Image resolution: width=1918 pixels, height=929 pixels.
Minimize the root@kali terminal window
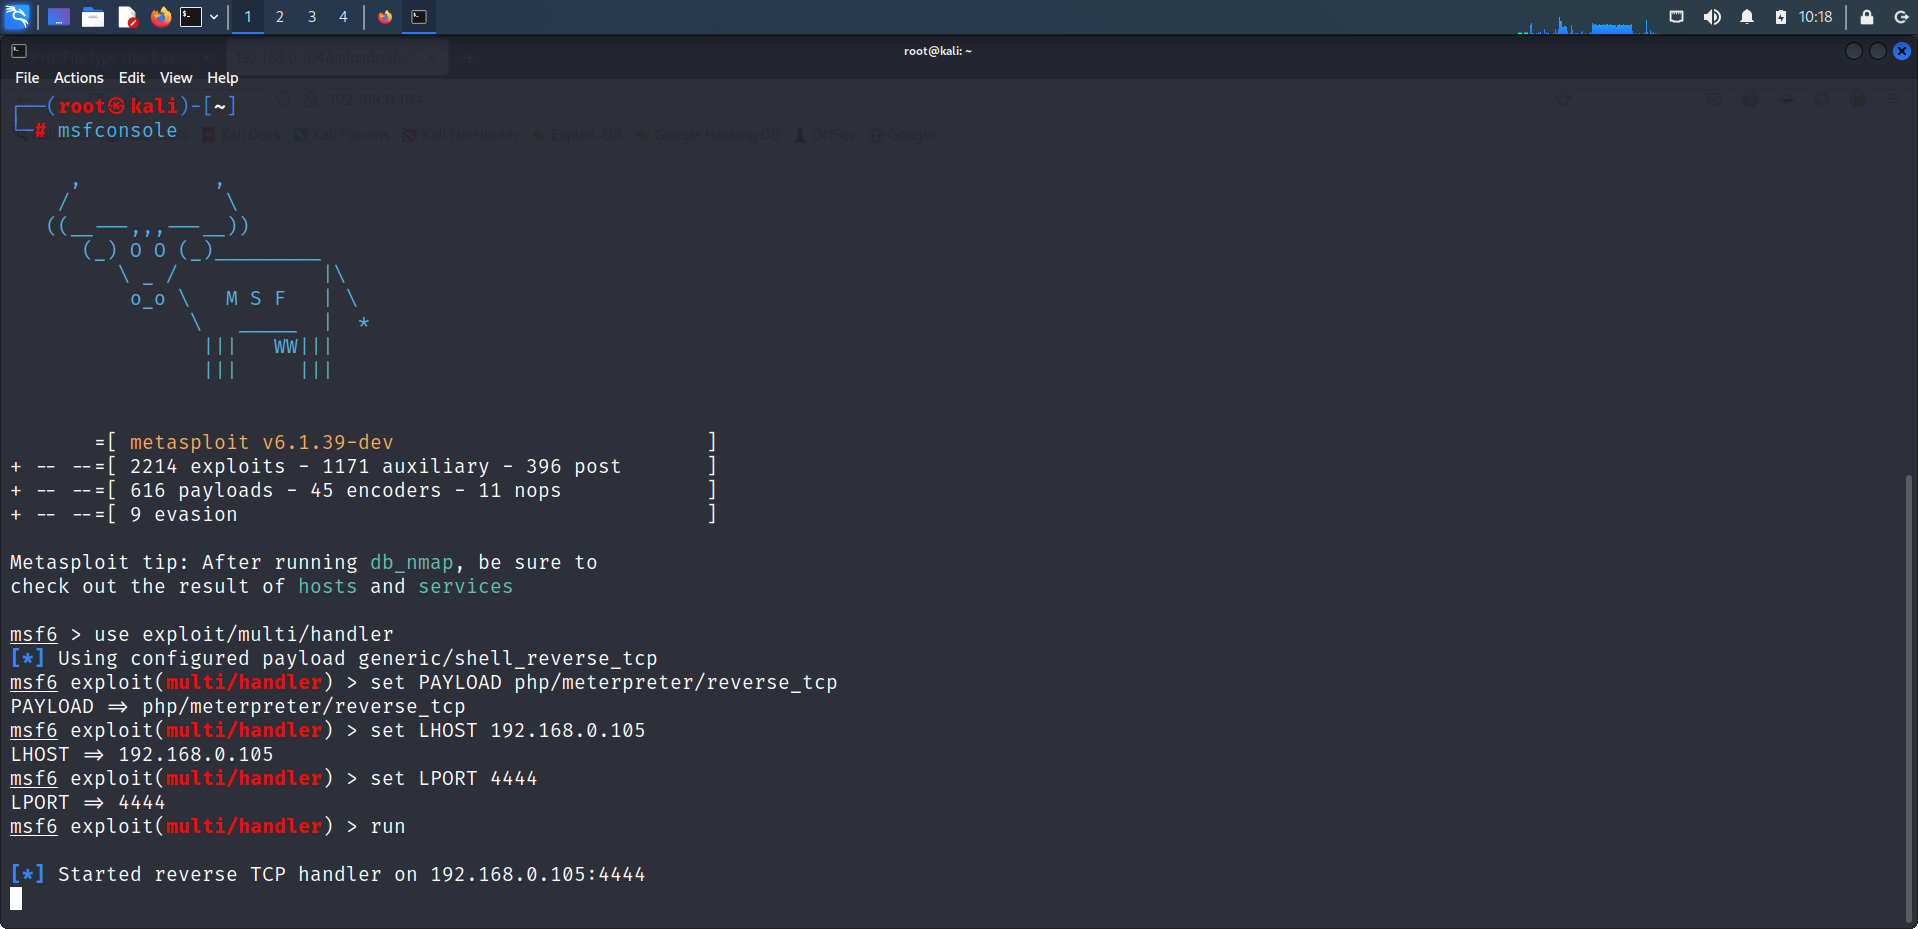1853,51
